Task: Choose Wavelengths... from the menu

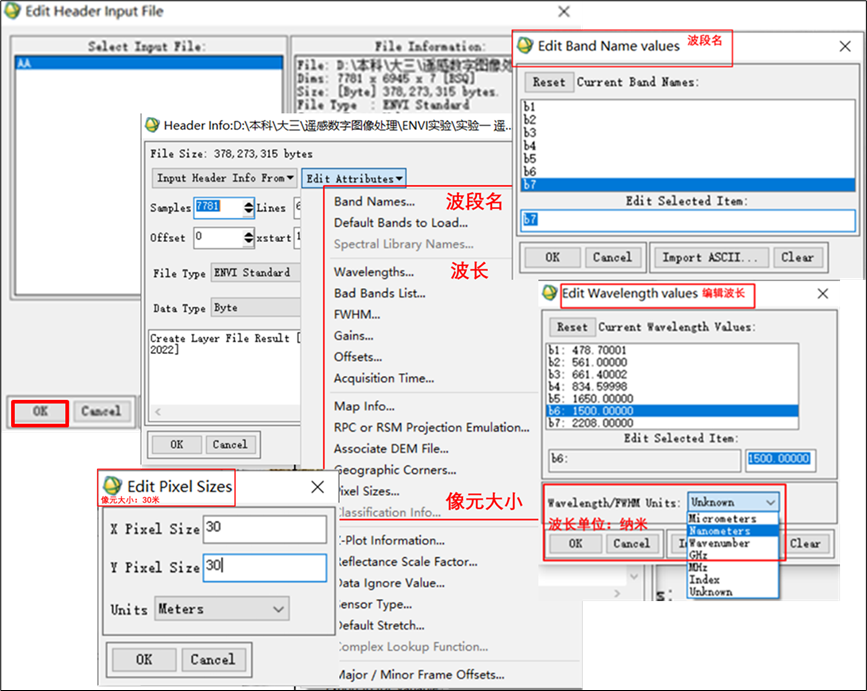Action: 374,271
